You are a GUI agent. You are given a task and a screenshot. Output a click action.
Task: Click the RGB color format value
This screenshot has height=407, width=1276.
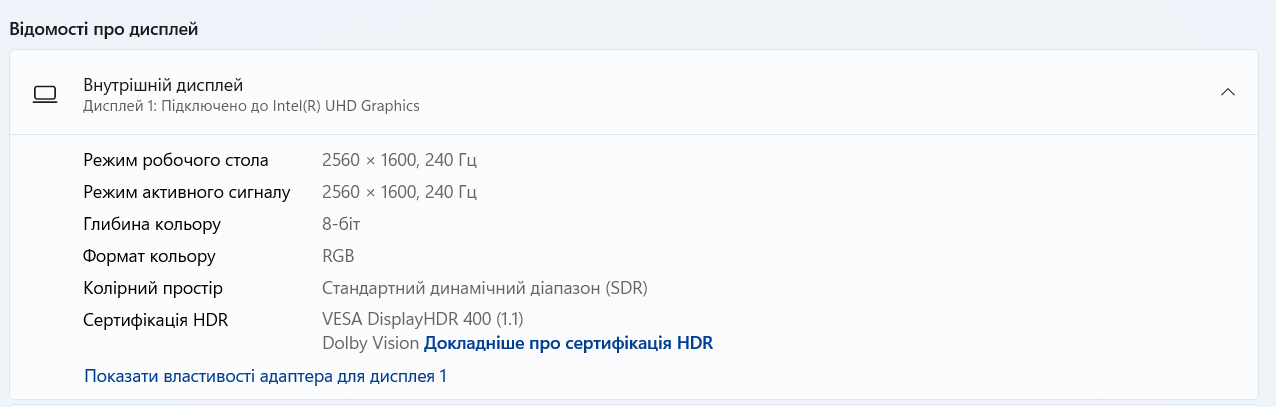click(x=338, y=256)
